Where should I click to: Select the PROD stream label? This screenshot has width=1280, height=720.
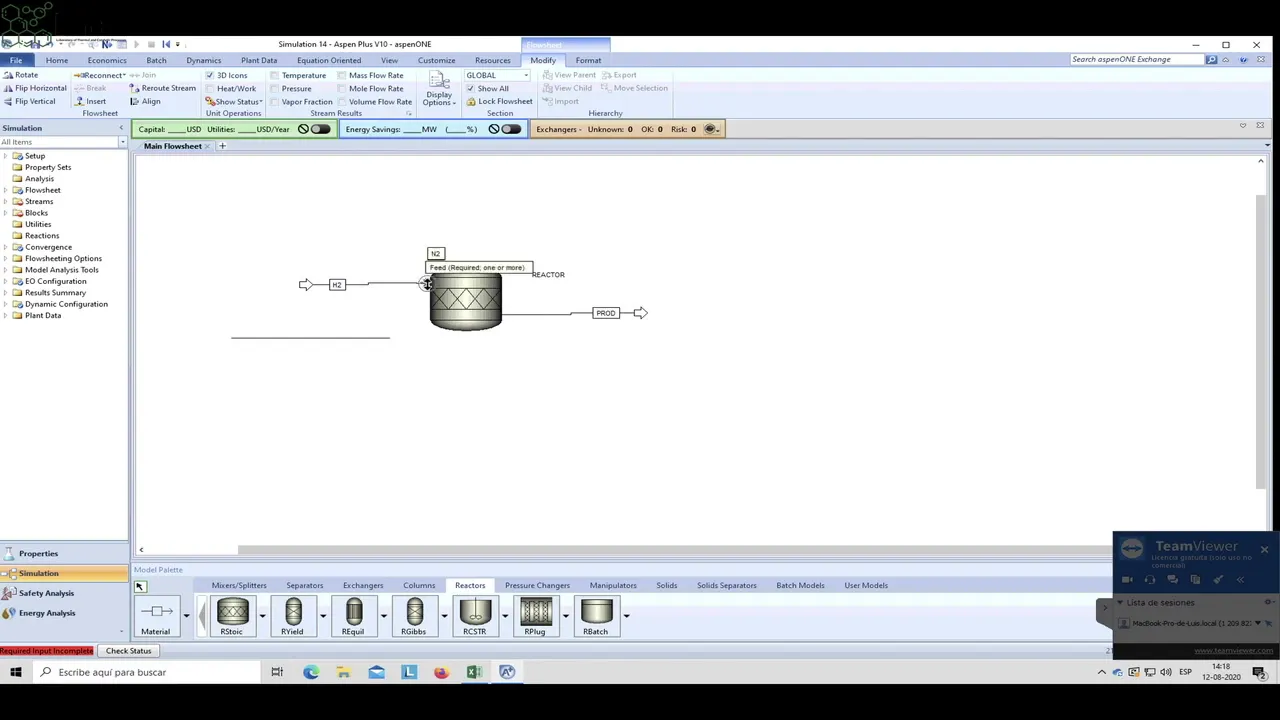click(605, 313)
